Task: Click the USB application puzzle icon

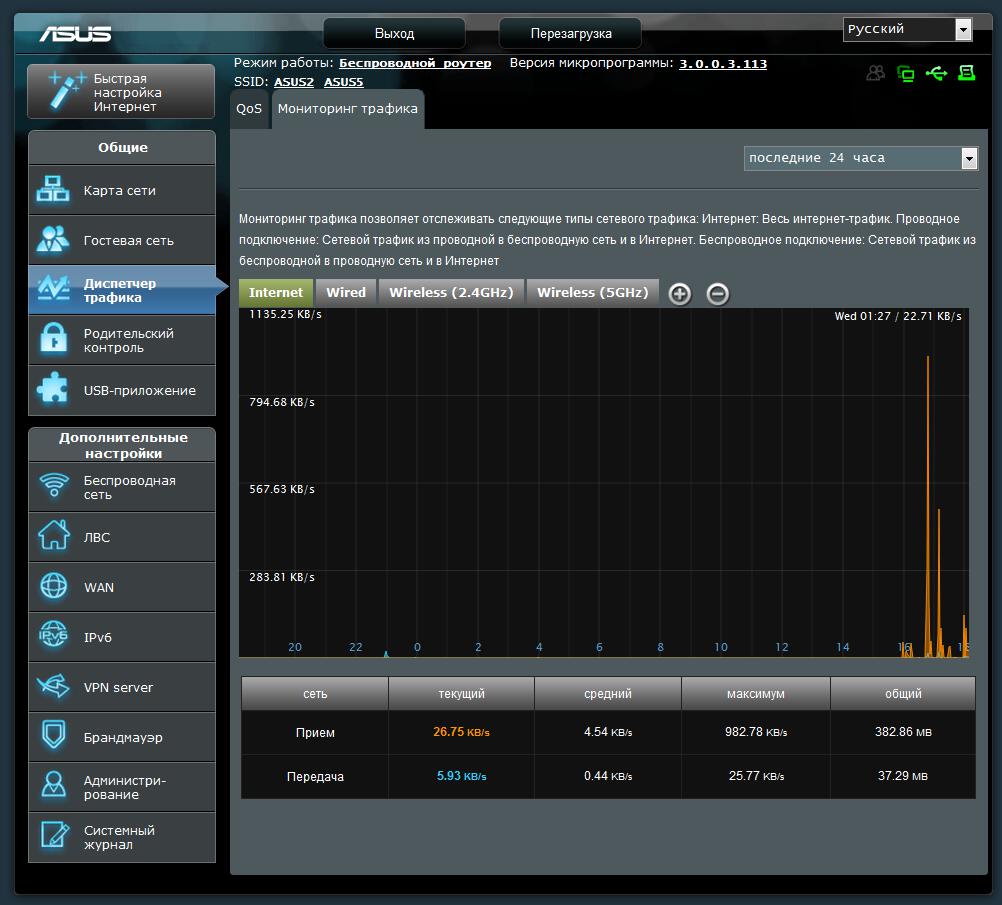Action: click(x=53, y=389)
